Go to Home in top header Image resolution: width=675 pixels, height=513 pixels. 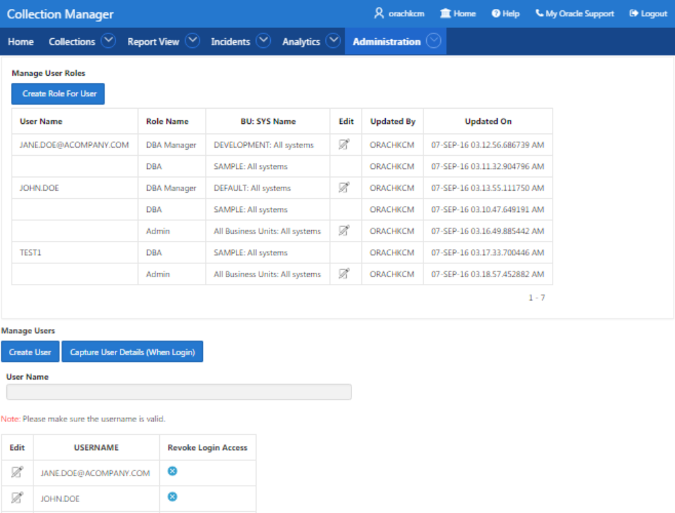(x=458, y=13)
